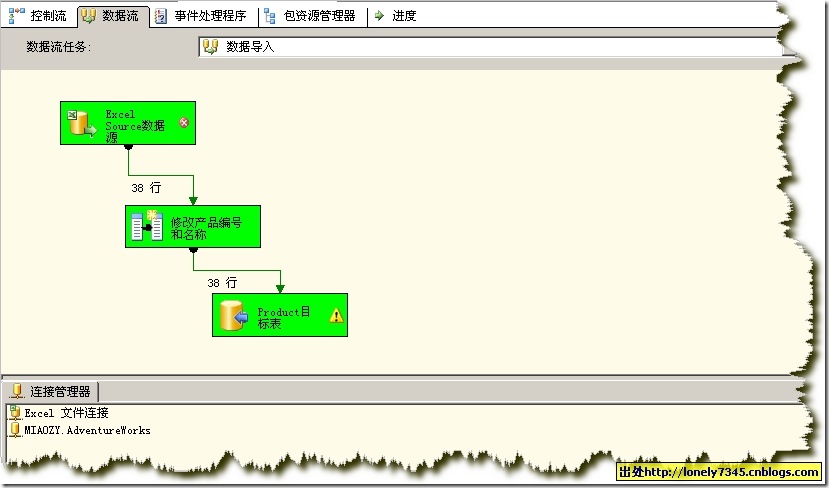Click the second 38 行 label near Product目标表
Image resolution: width=829 pixels, height=488 pixels.
click(x=222, y=283)
